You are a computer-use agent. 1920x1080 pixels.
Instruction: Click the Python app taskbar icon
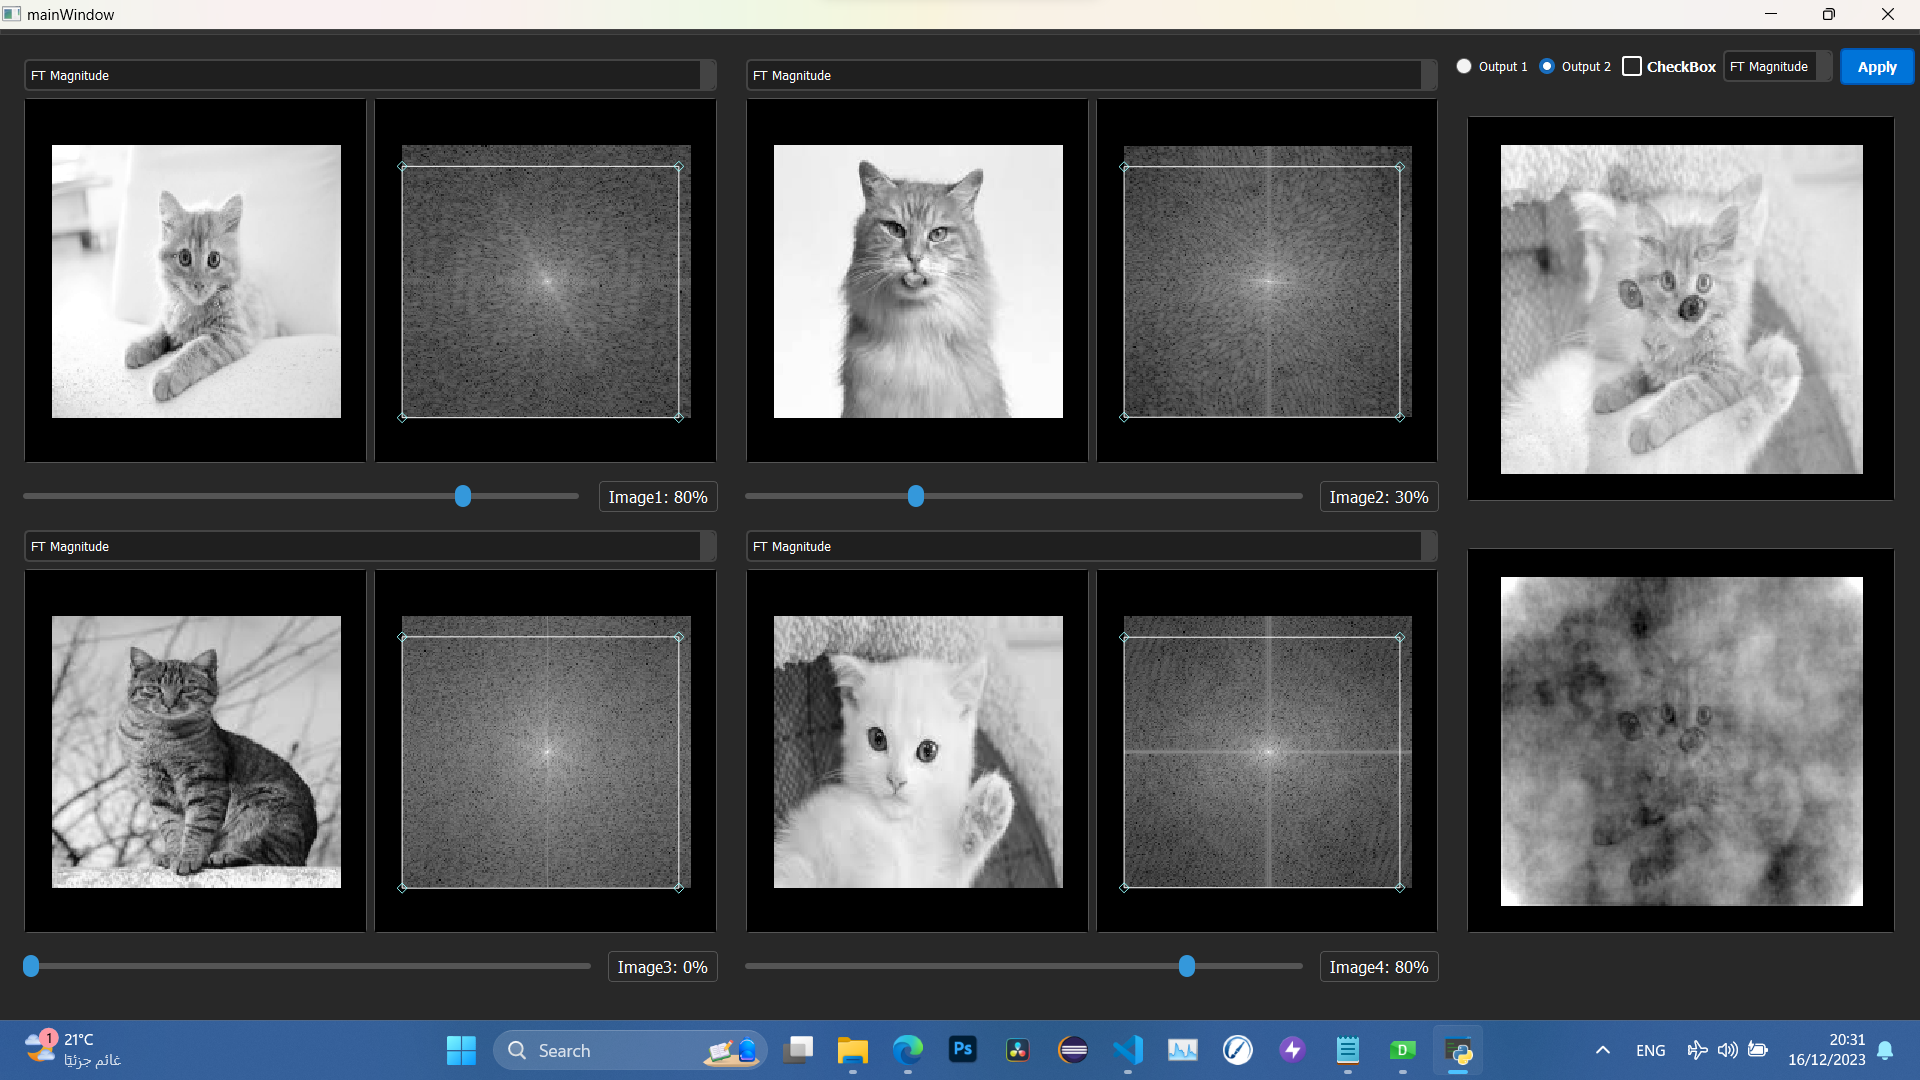(x=1458, y=1050)
